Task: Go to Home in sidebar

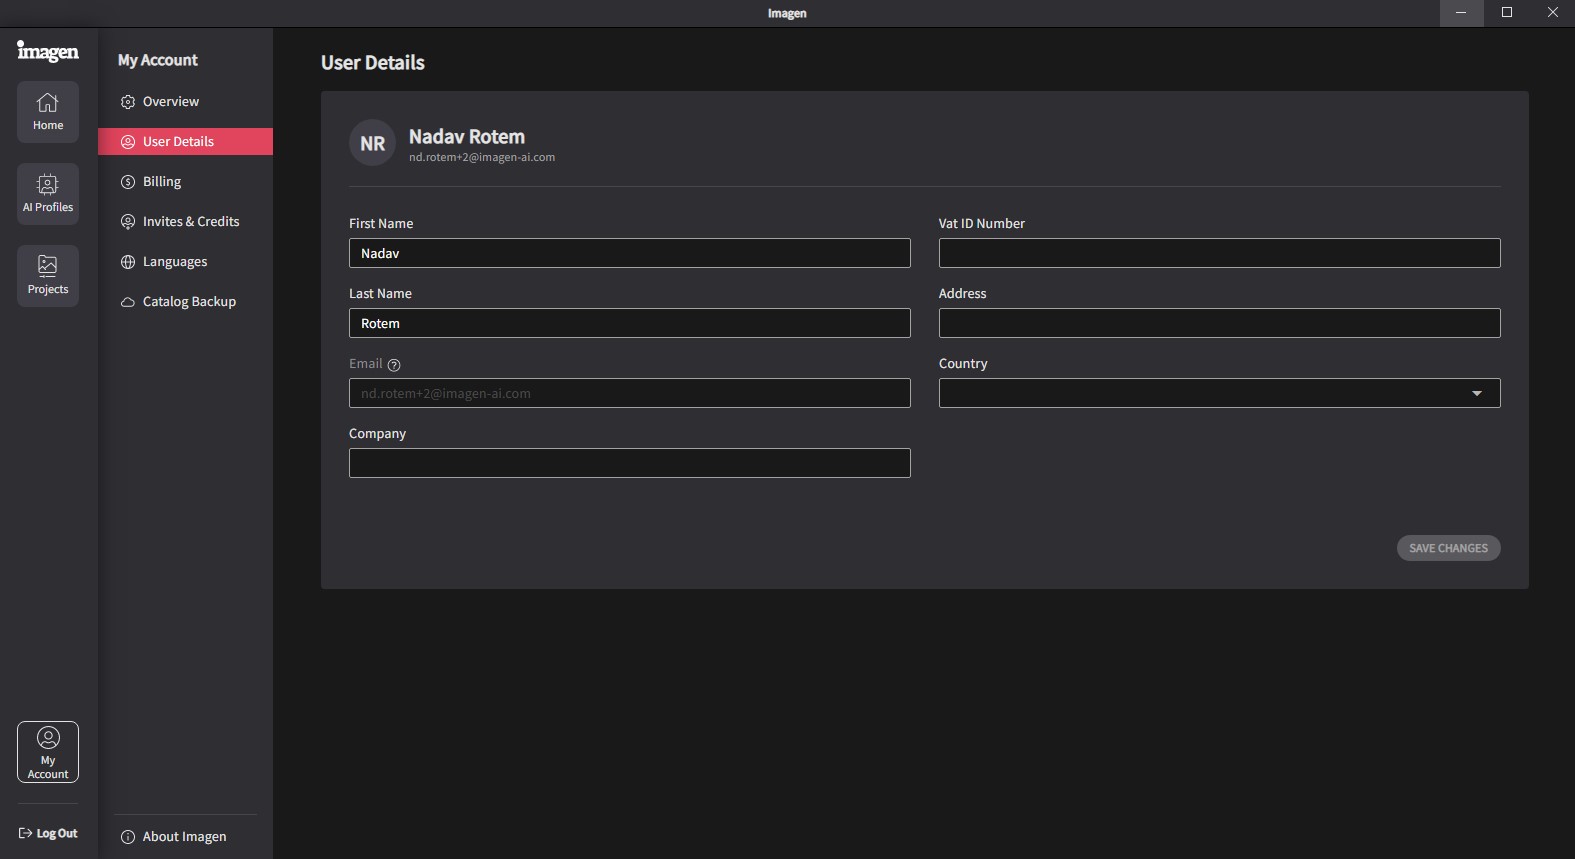Action: pos(48,111)
